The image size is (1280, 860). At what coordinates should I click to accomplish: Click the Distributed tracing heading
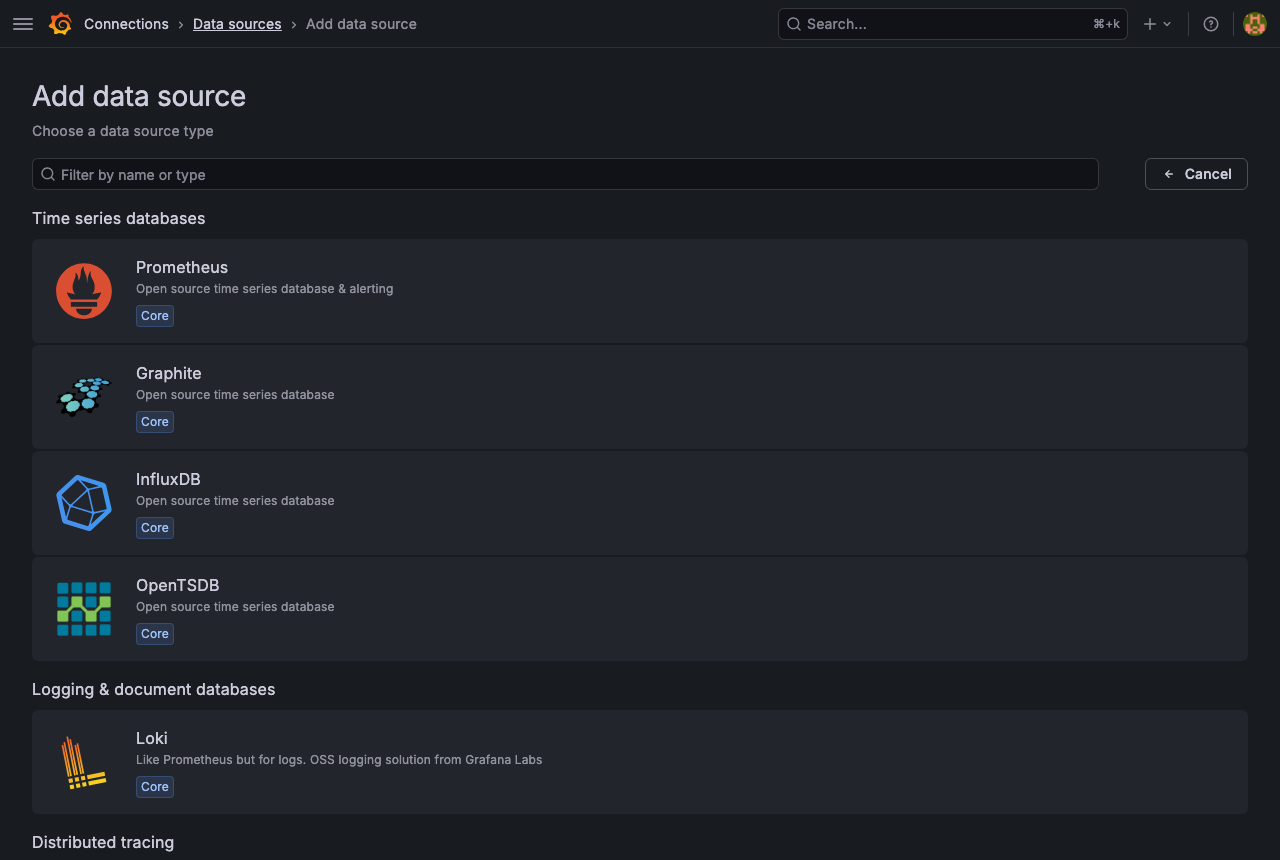coord(103,842)
